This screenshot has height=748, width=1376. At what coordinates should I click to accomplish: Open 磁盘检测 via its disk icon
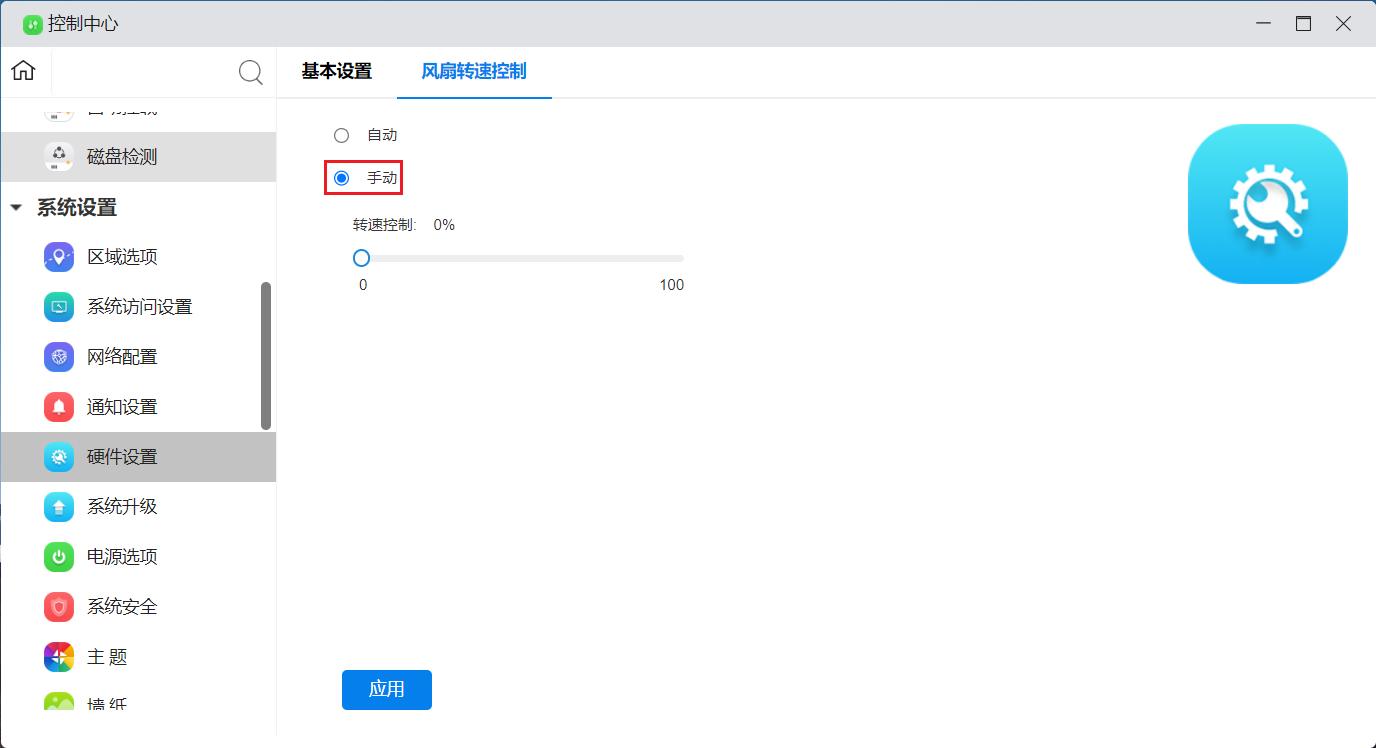pos(59,157)
